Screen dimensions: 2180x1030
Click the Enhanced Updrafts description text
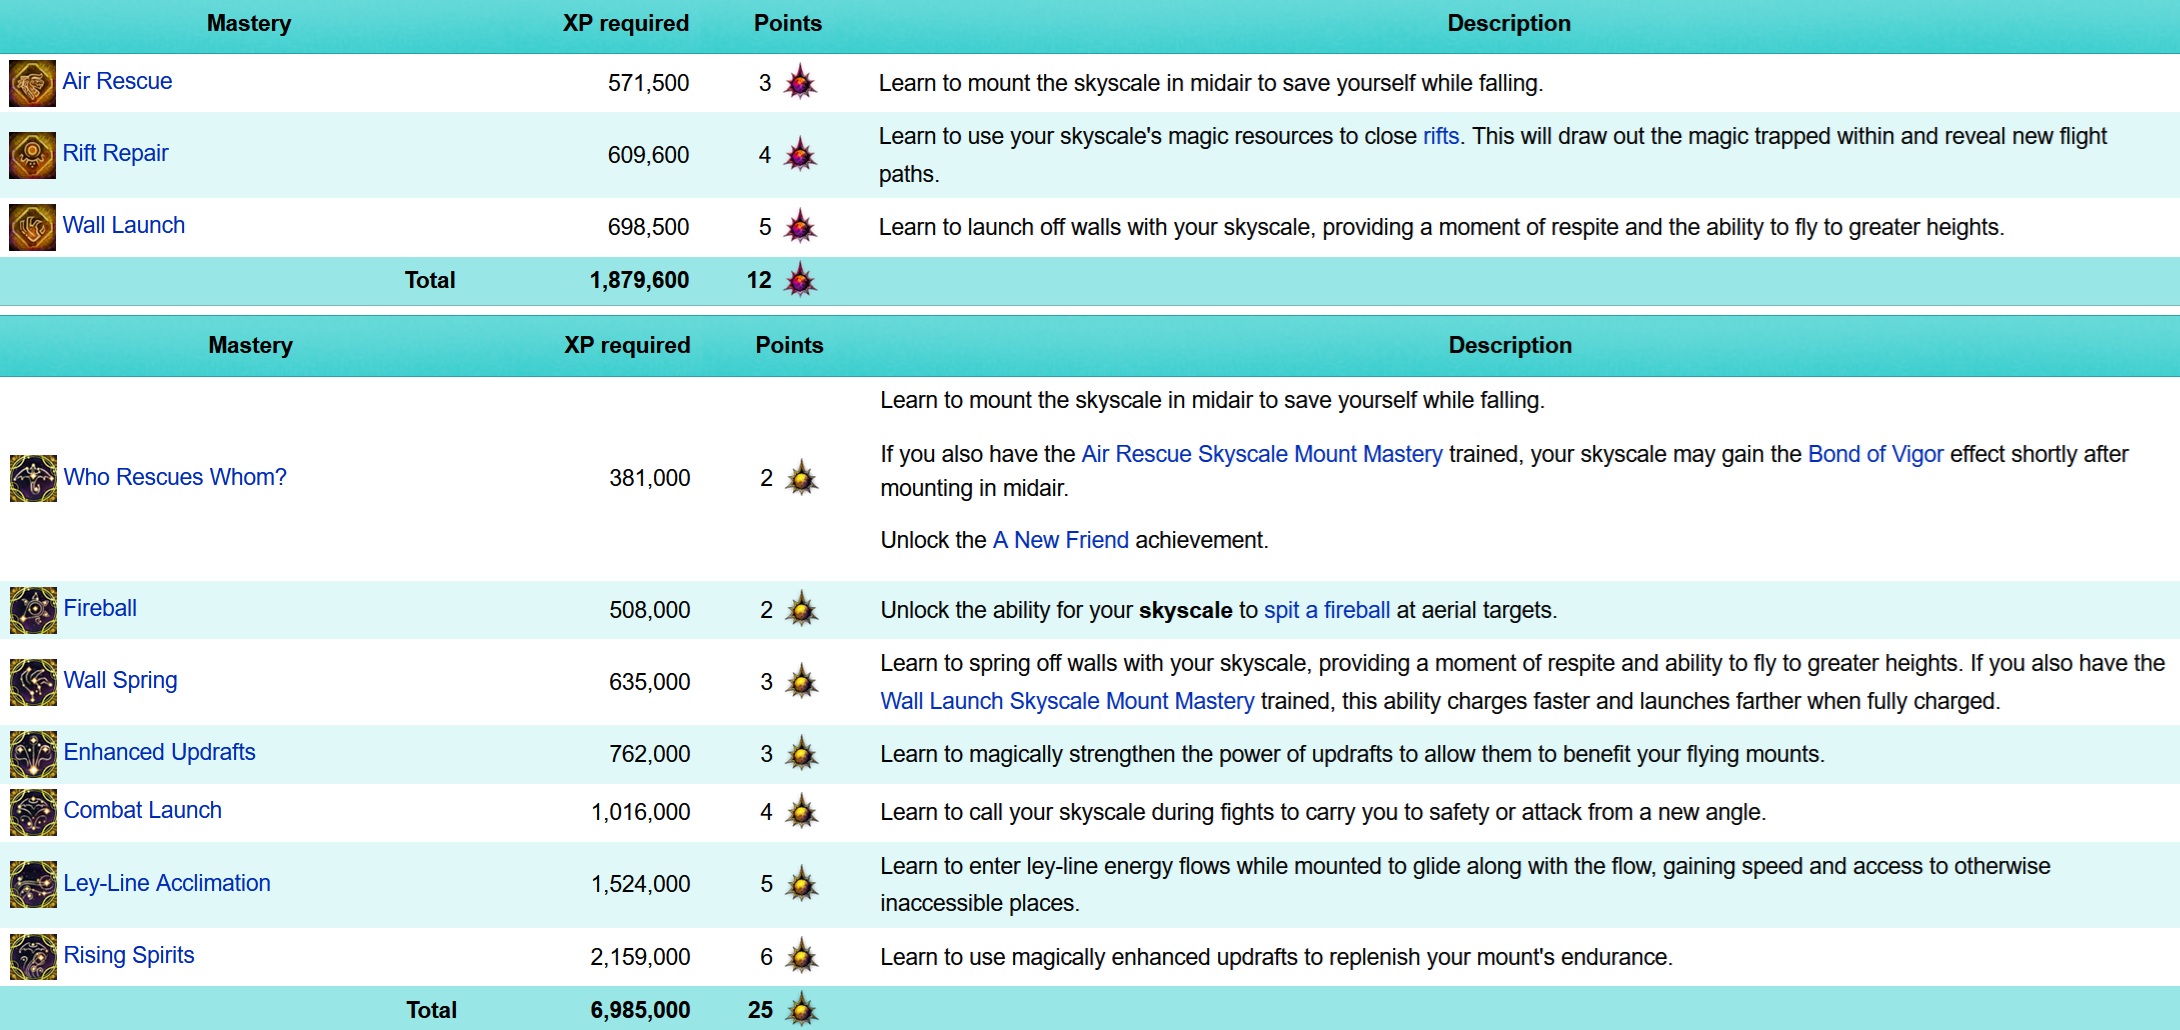(1353, 754)
